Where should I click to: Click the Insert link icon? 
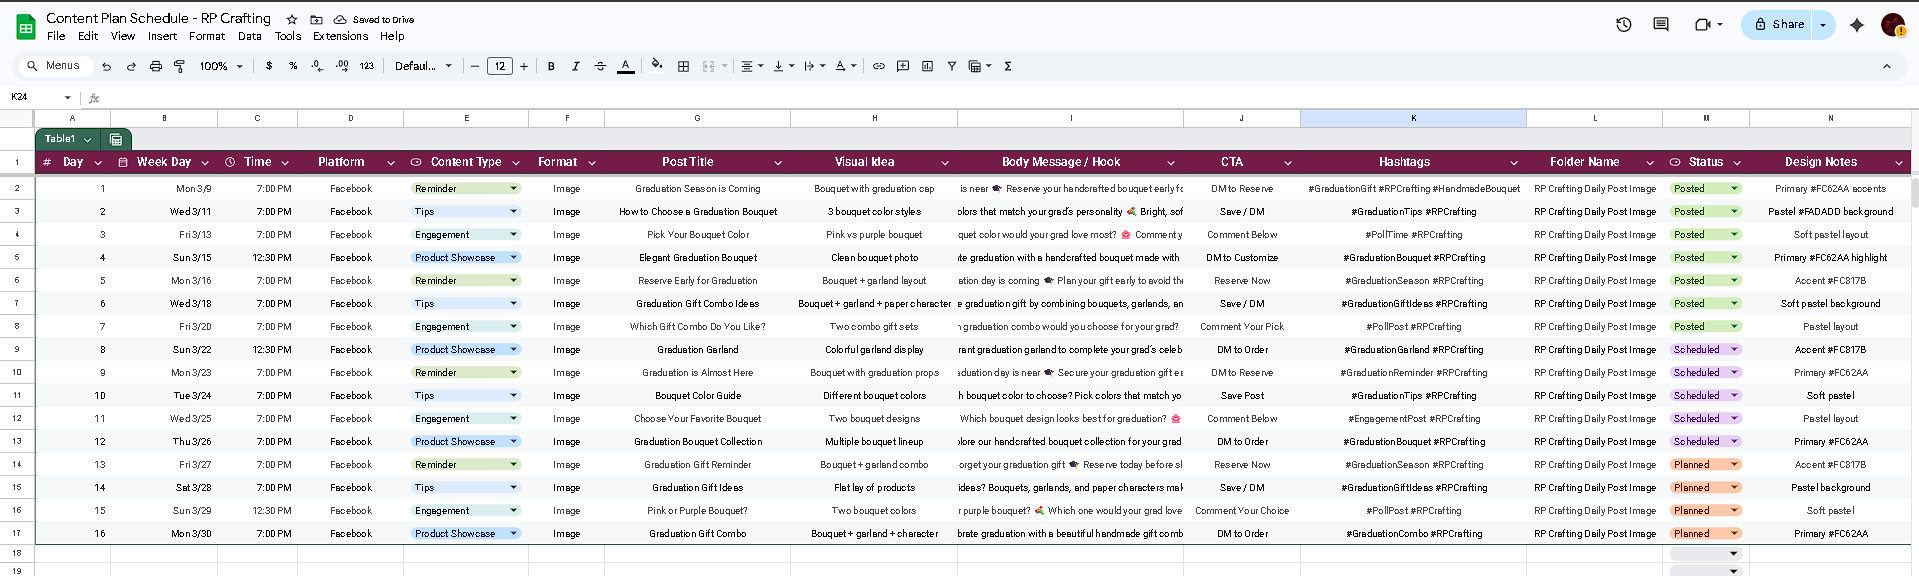coord(879,66)
